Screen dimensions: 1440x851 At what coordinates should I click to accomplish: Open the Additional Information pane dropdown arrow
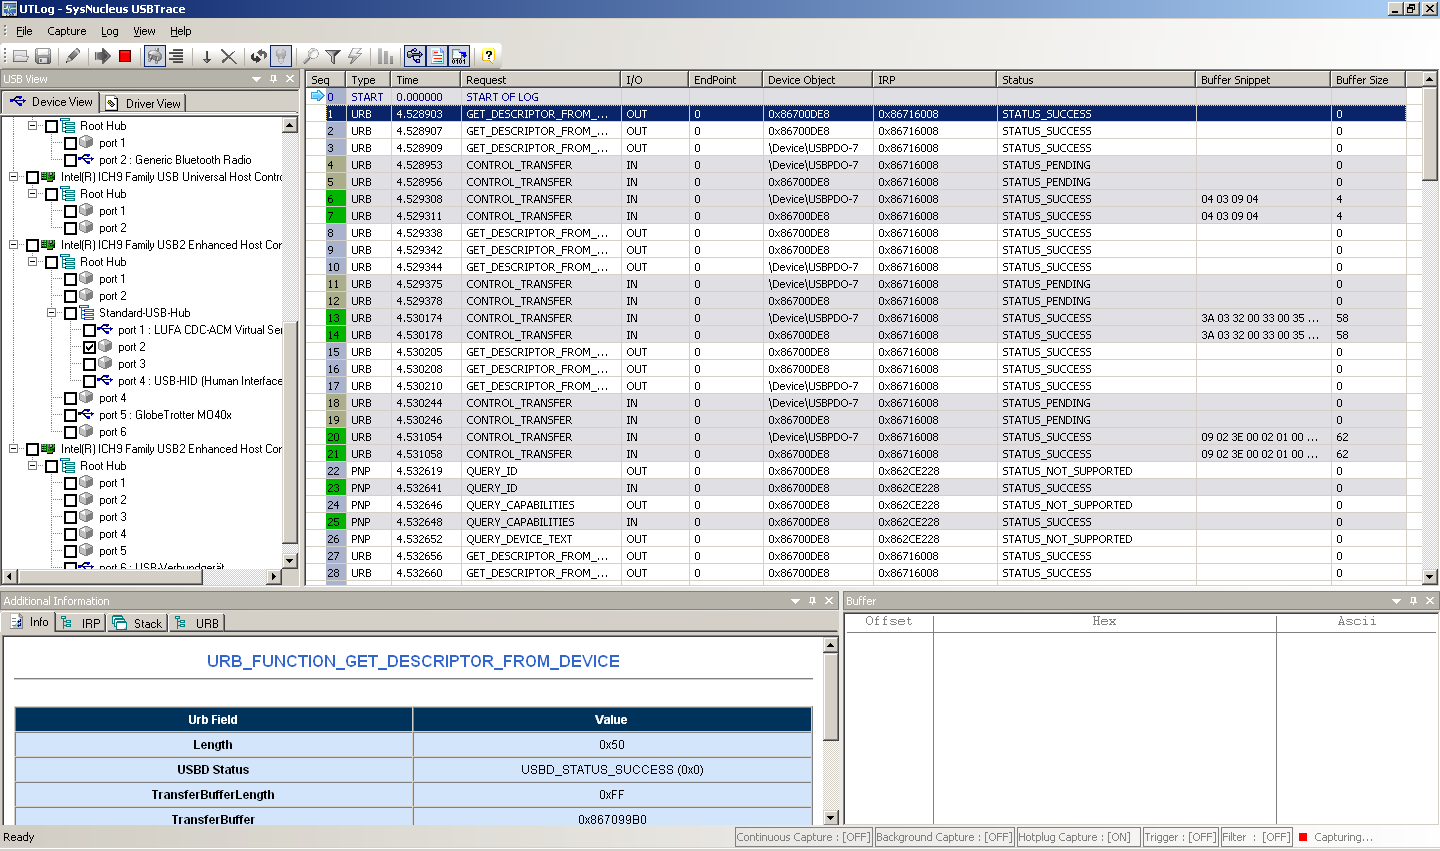pos(796,601)
